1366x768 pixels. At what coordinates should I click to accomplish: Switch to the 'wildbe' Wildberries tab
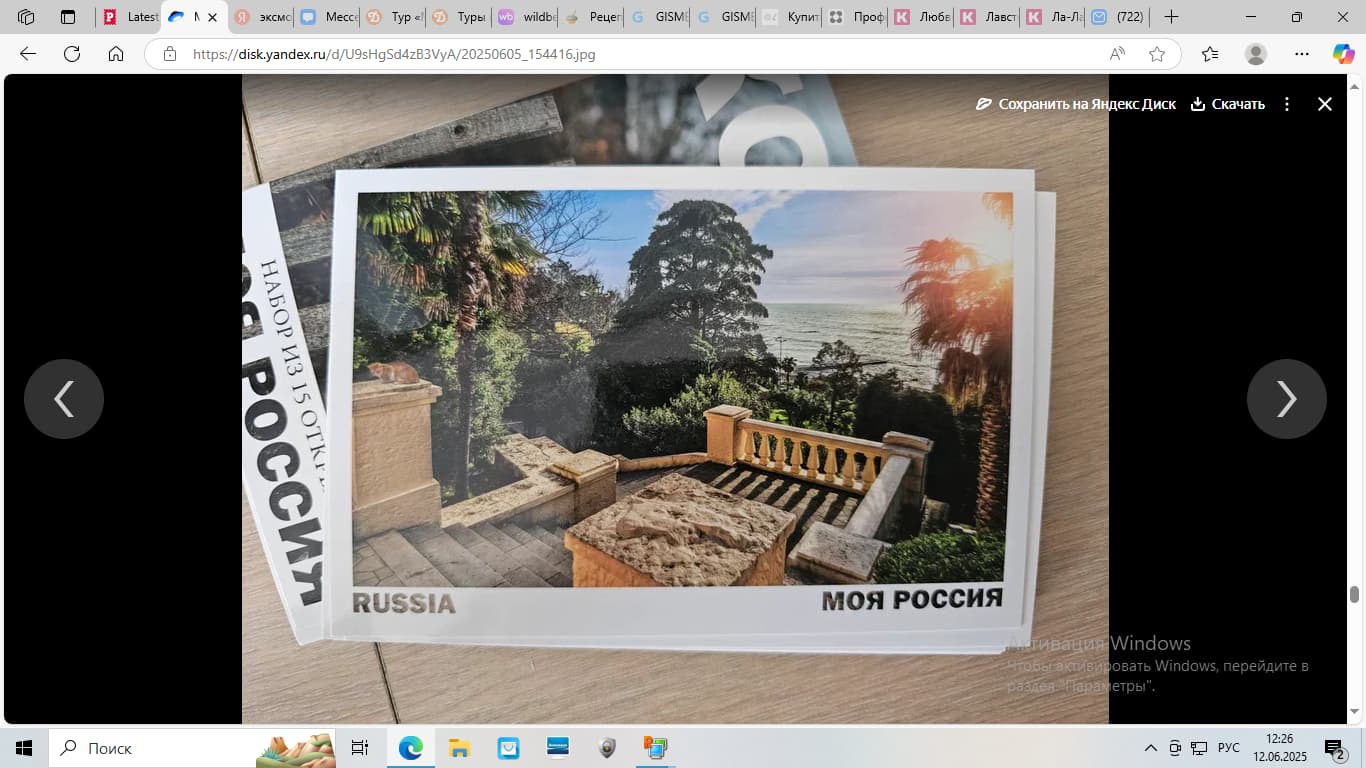click(x=523, y=17)
